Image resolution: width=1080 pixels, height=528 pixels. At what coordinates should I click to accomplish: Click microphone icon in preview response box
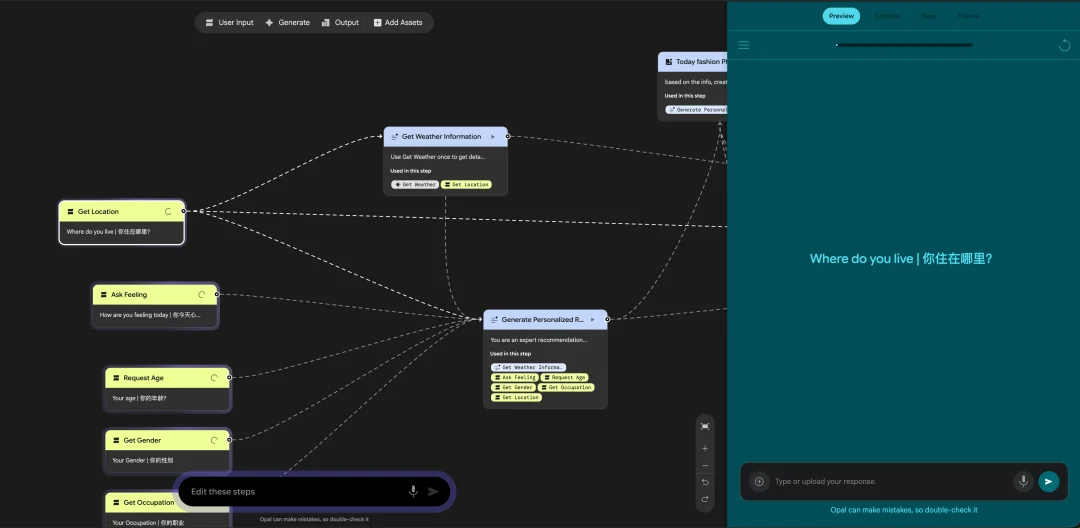point(1022,481)
